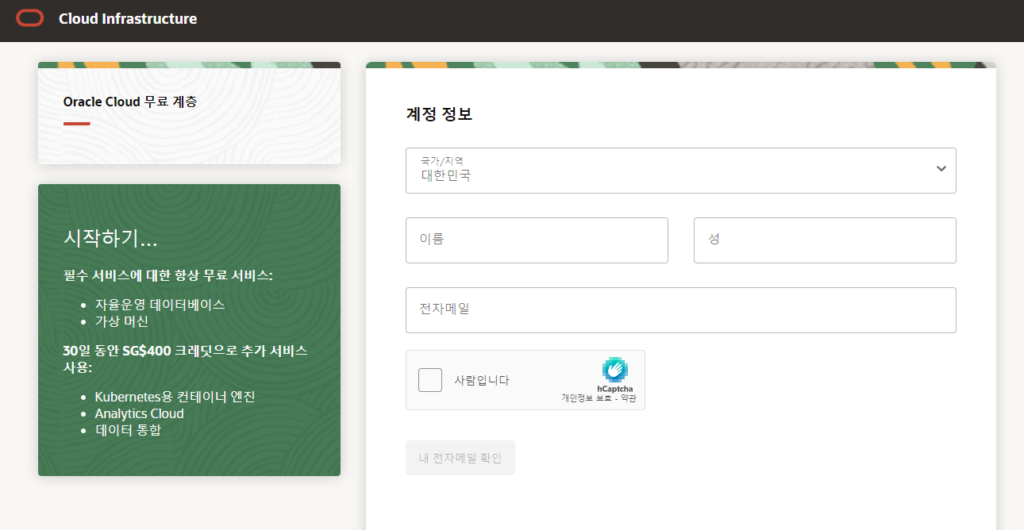Click the 내 전자메일 확인 button
Image resolution: width=1024 pixels, height=530 pixels.
pyautogui.click(x=460, y=458)
